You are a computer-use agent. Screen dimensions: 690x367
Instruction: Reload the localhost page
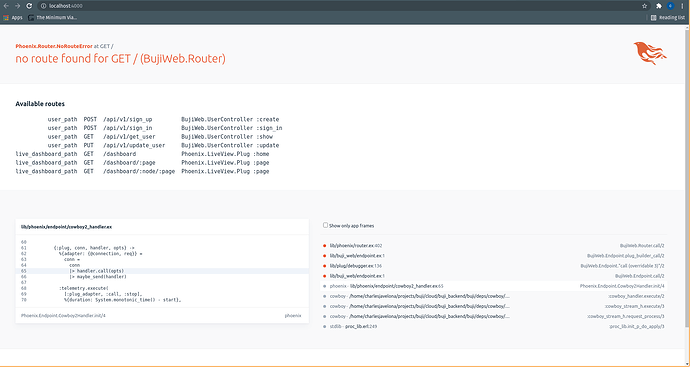click(x=29, y=6)
